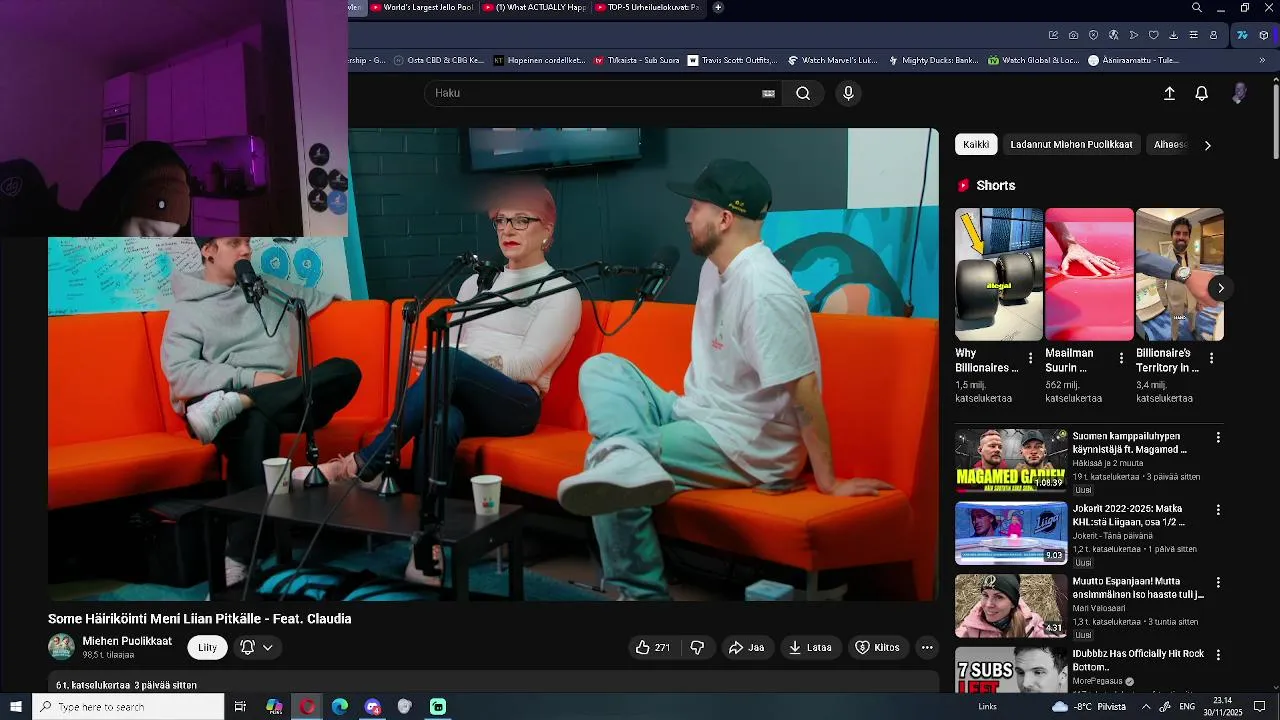
Task: Open 'Why Billionaires' short thumbnail
Action: point(999,274)
